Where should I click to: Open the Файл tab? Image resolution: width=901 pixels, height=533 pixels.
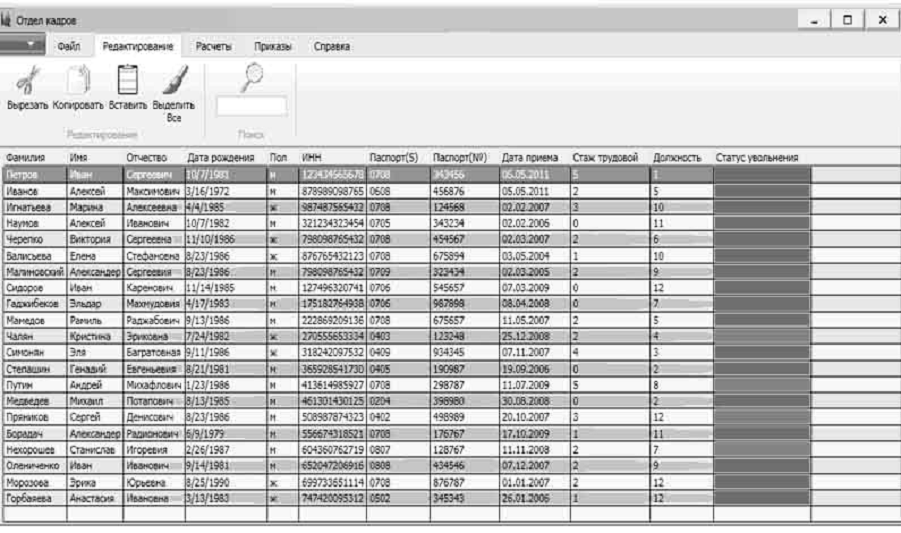point(68,46)
